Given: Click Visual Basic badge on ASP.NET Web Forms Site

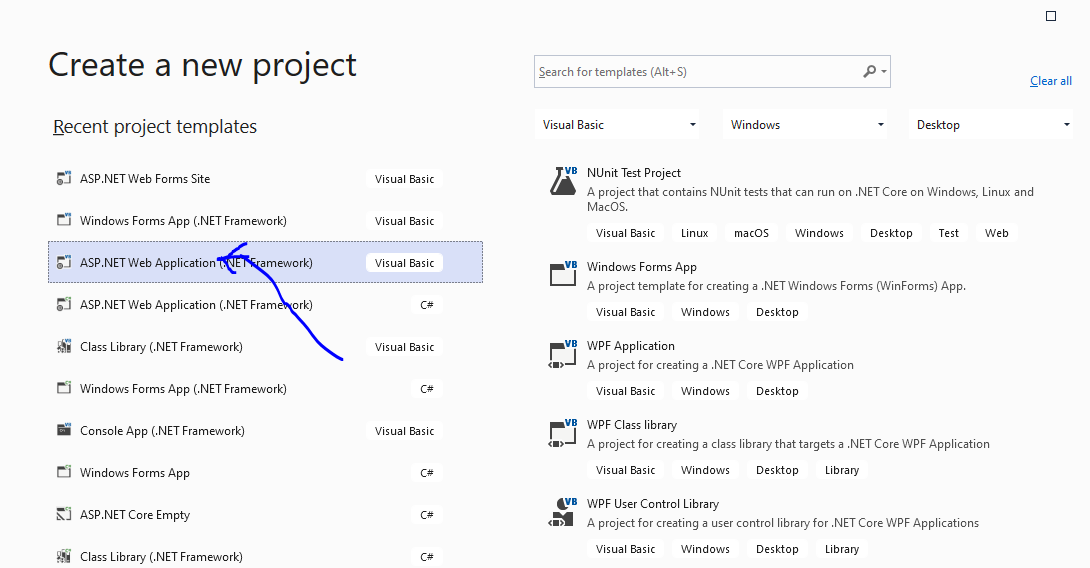Looking at the screenshot, I should pyautogui.click(x=405, y=179).
